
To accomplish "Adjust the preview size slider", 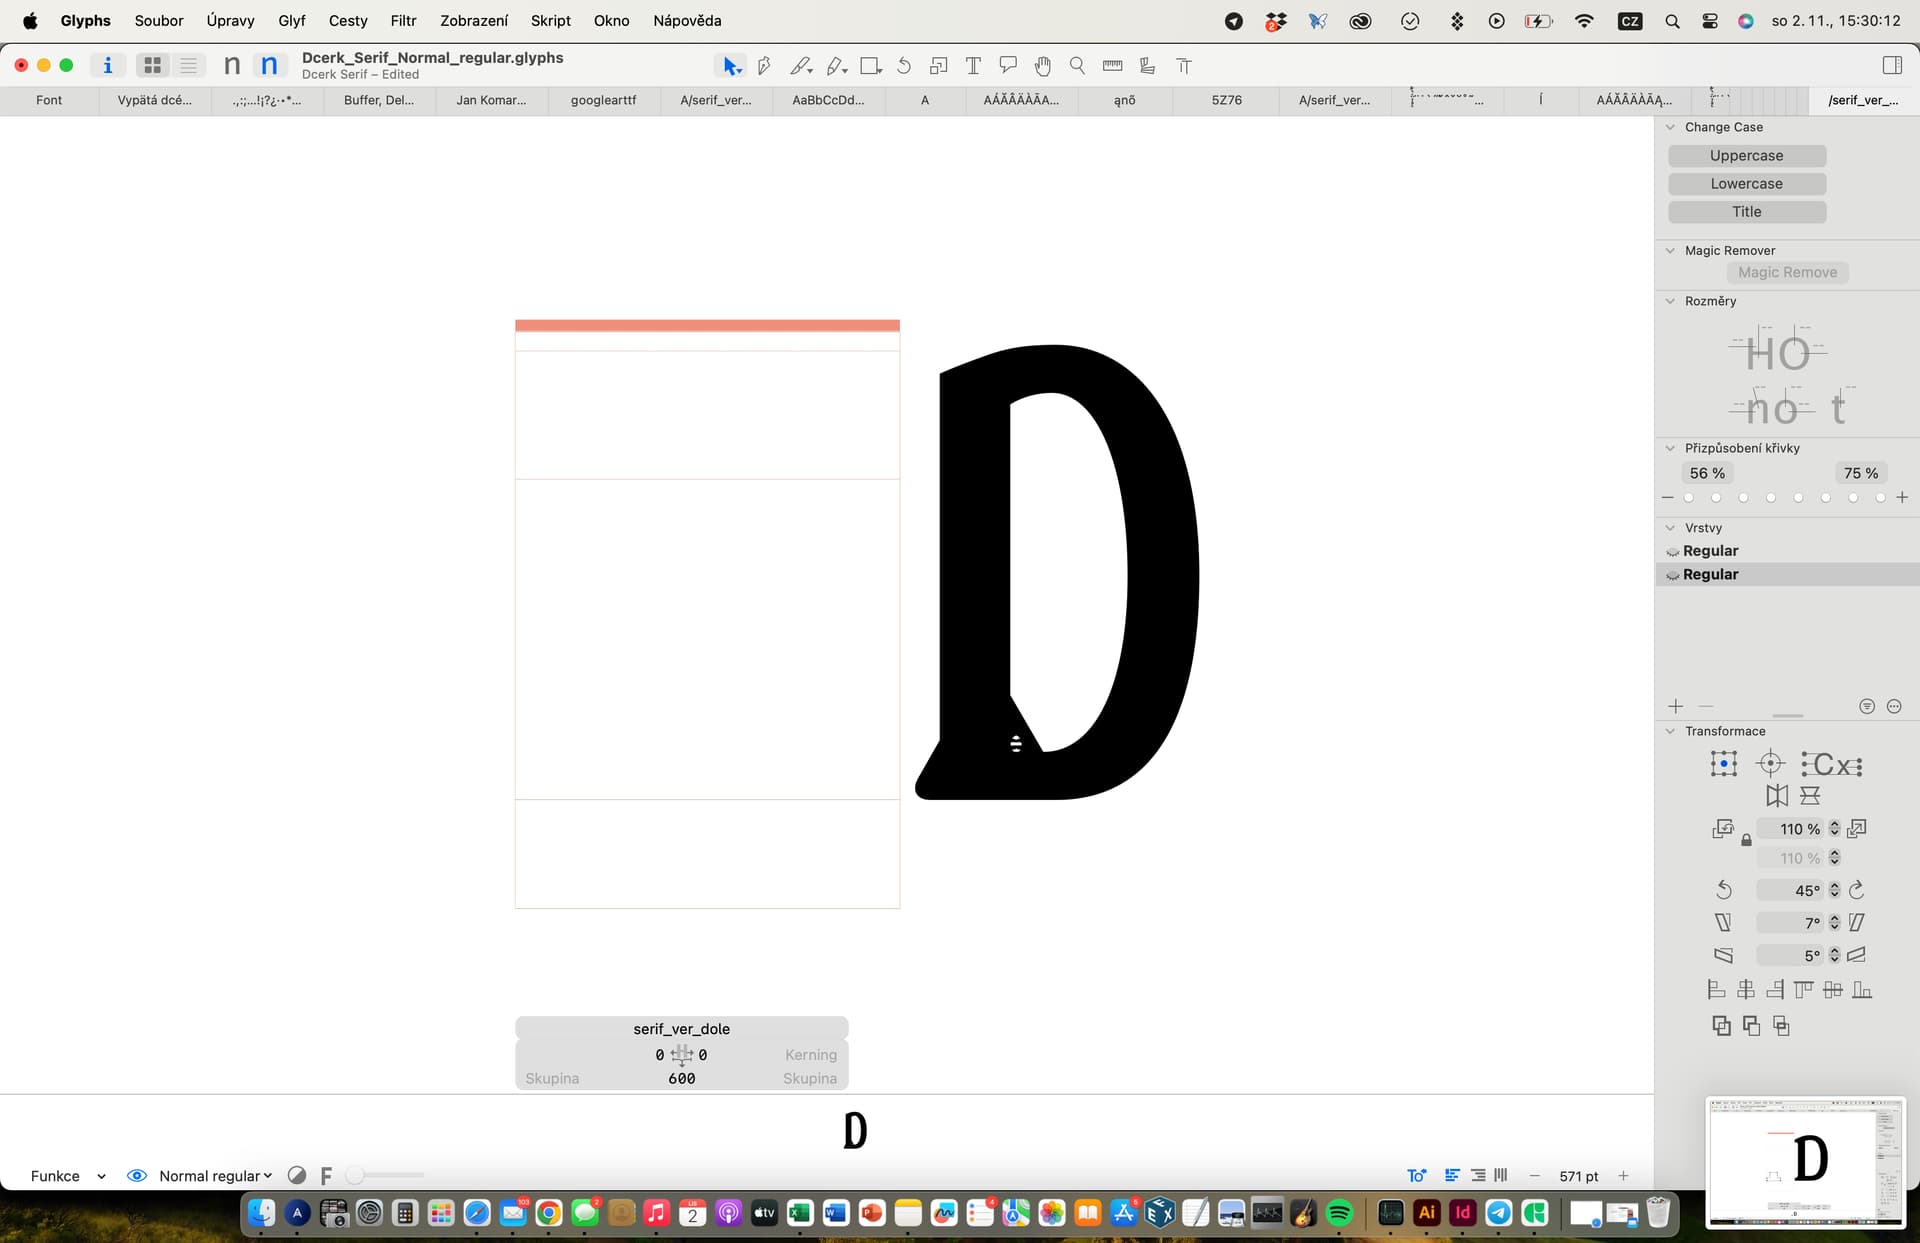I will [355, 1176].
